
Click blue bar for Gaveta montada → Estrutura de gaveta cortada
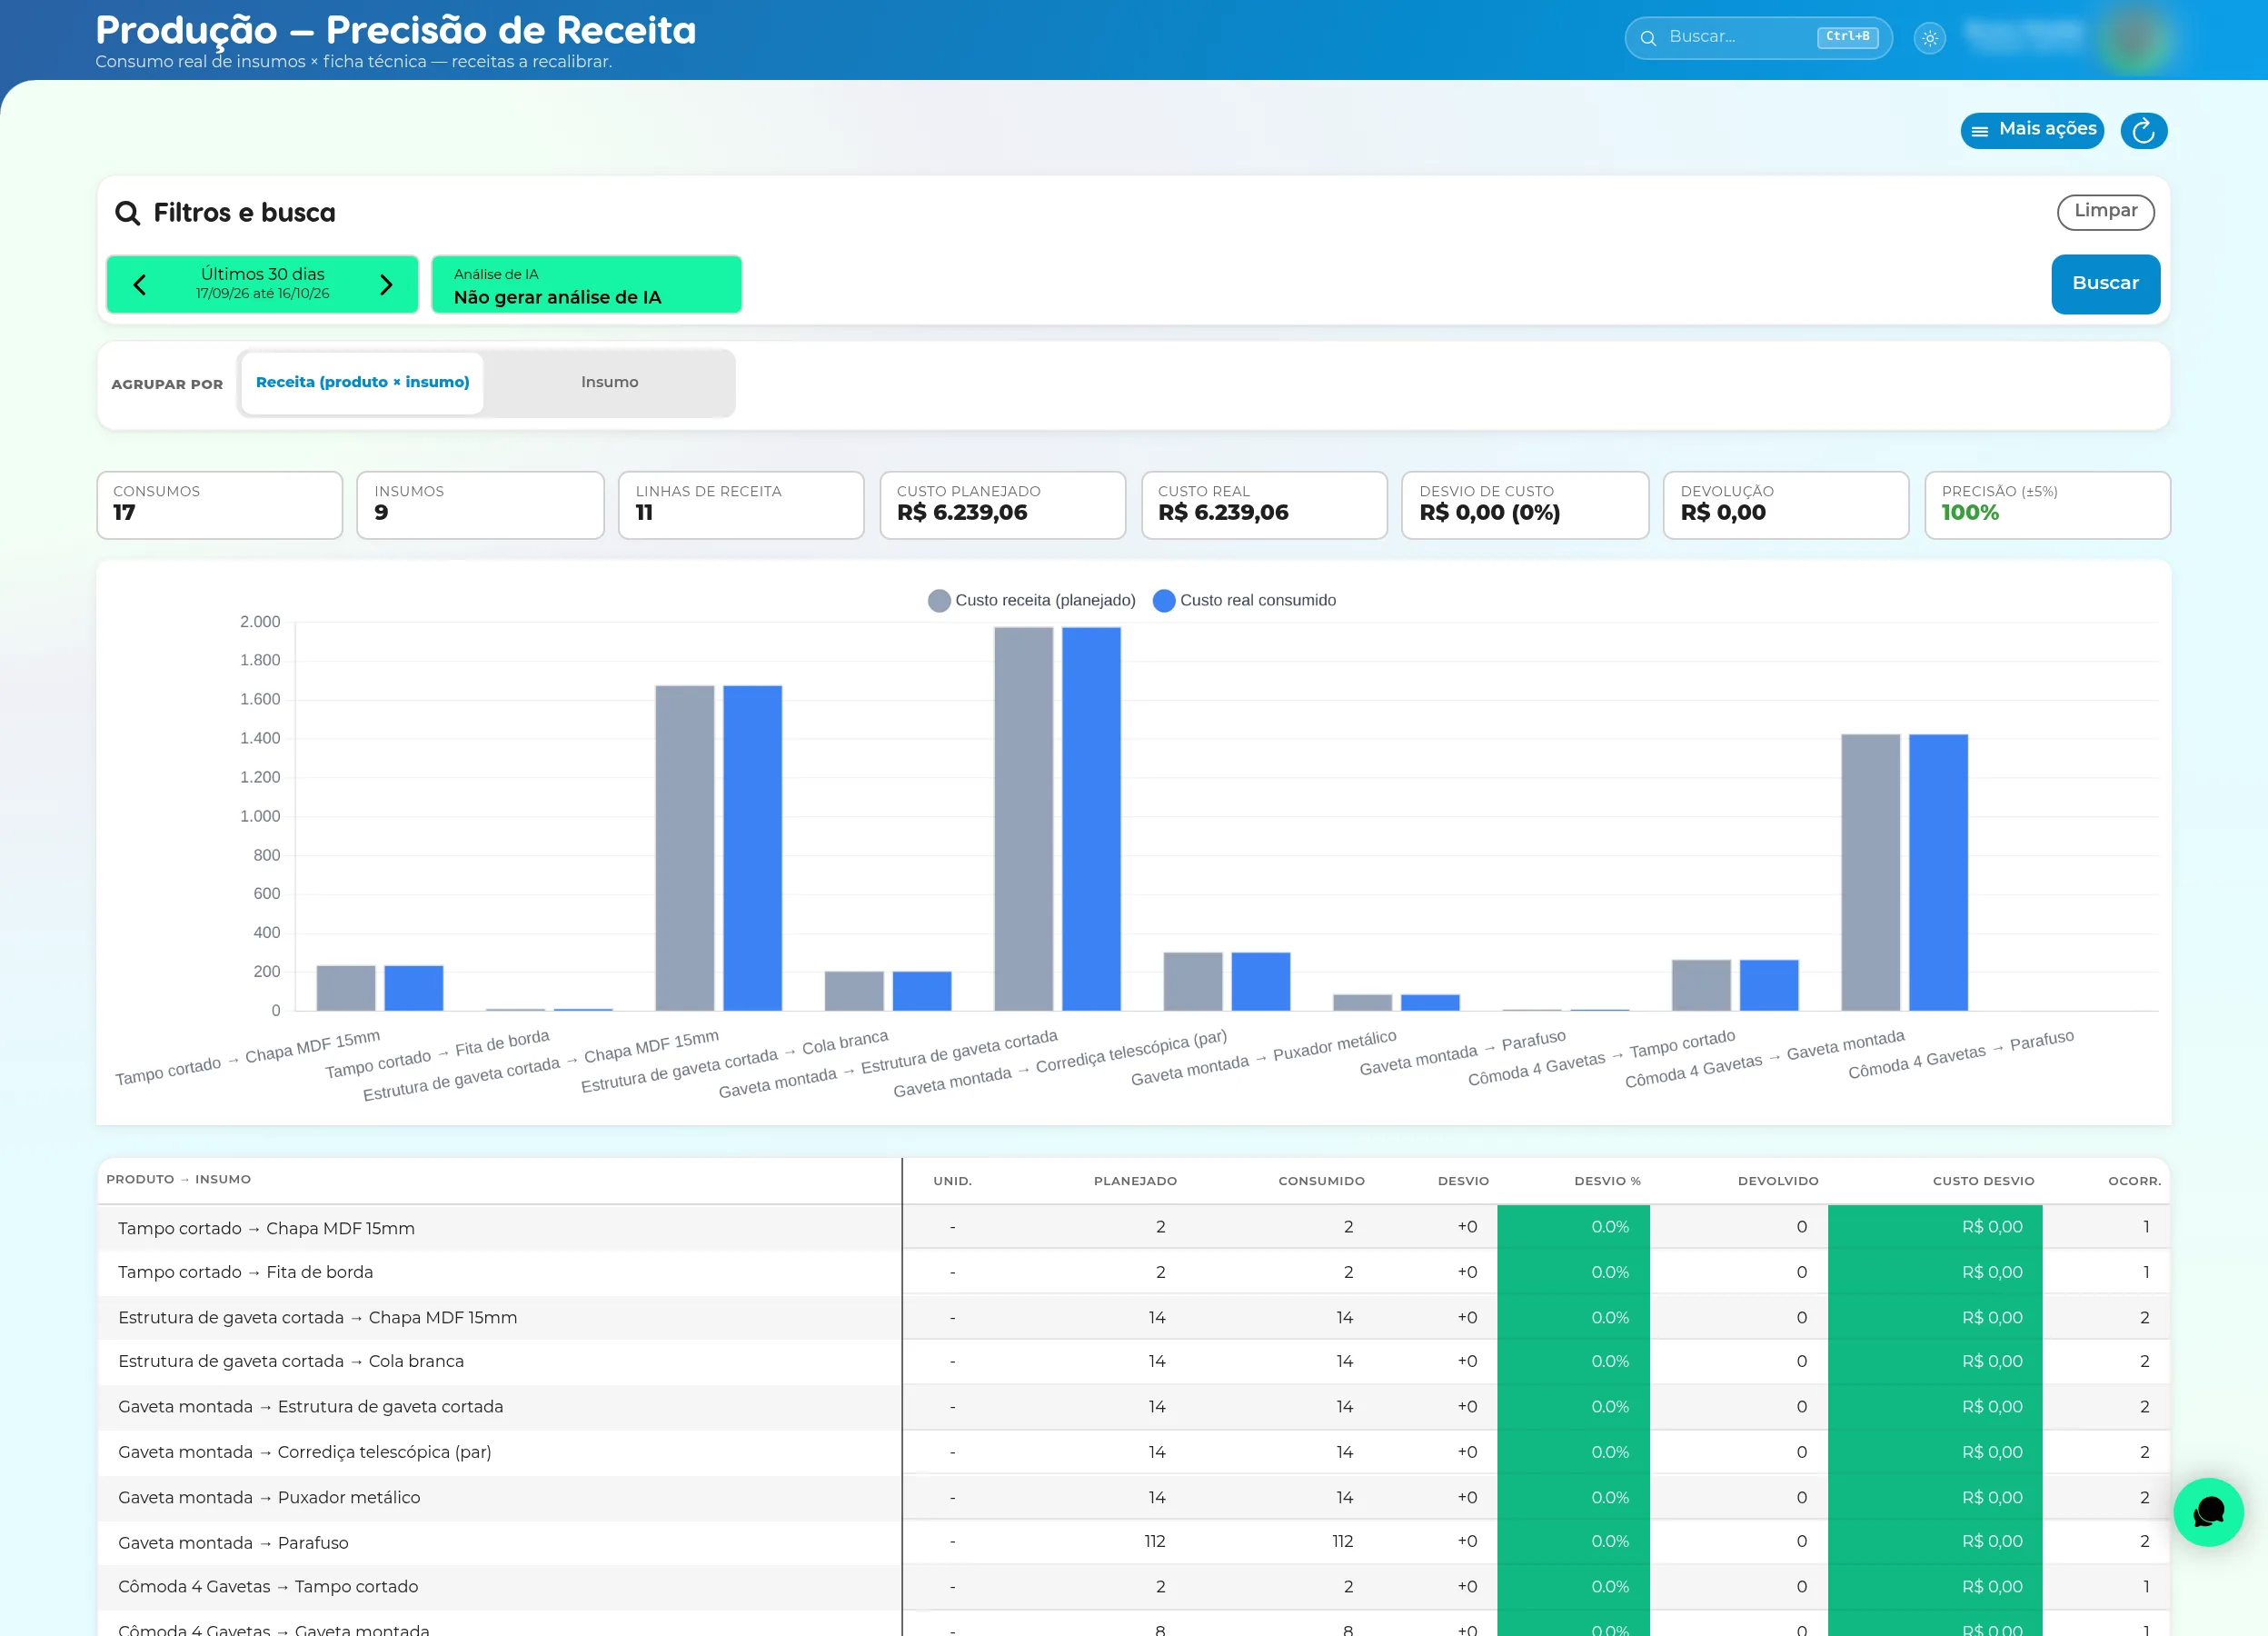pyautogui.click(x=1091, y=818)
